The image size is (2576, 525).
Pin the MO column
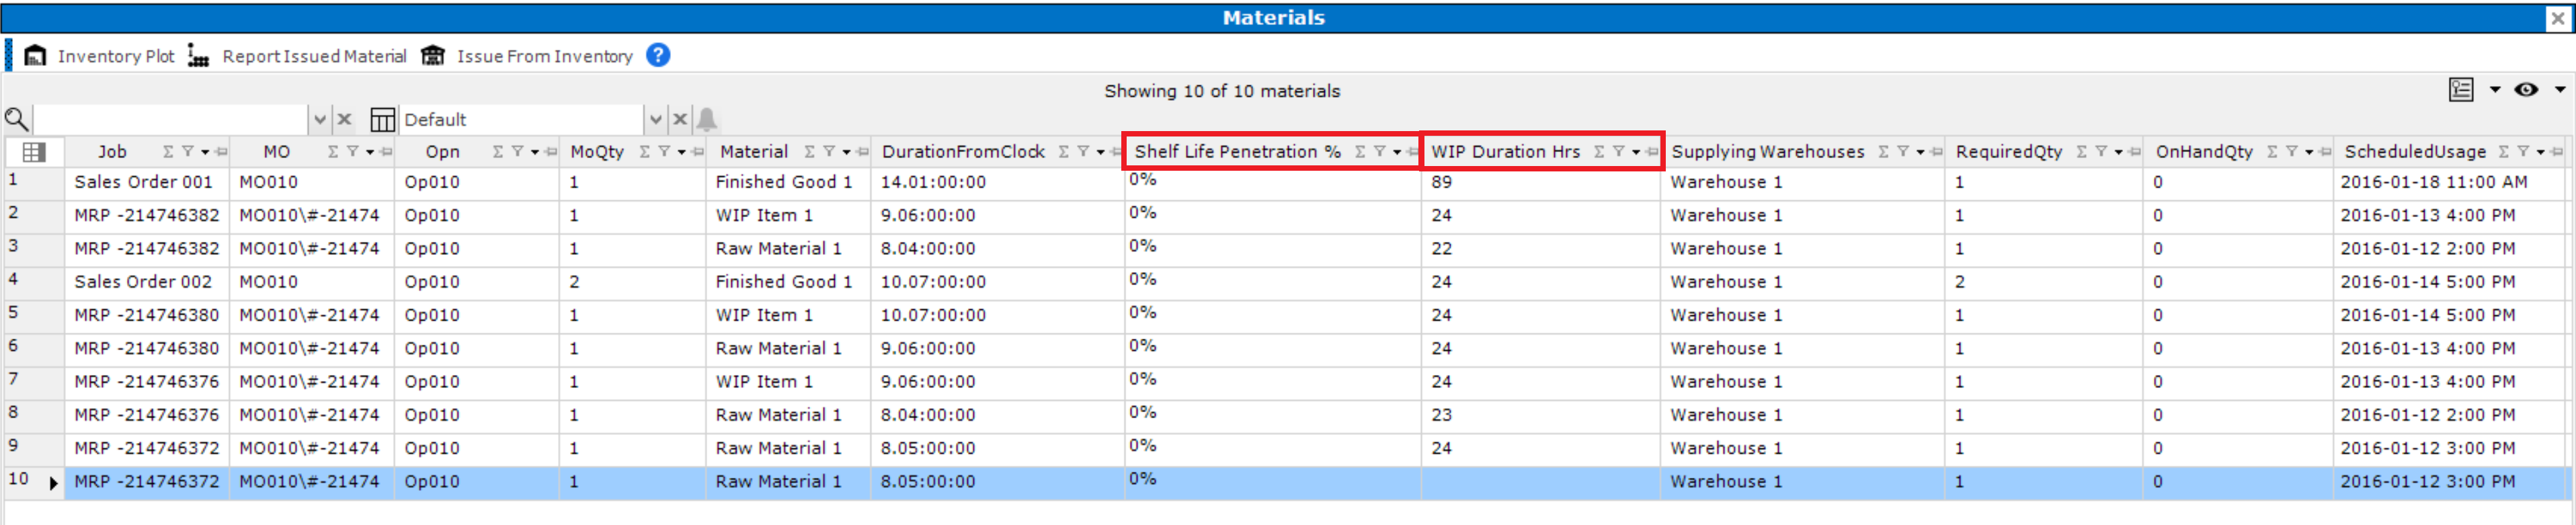pos(386,152)
